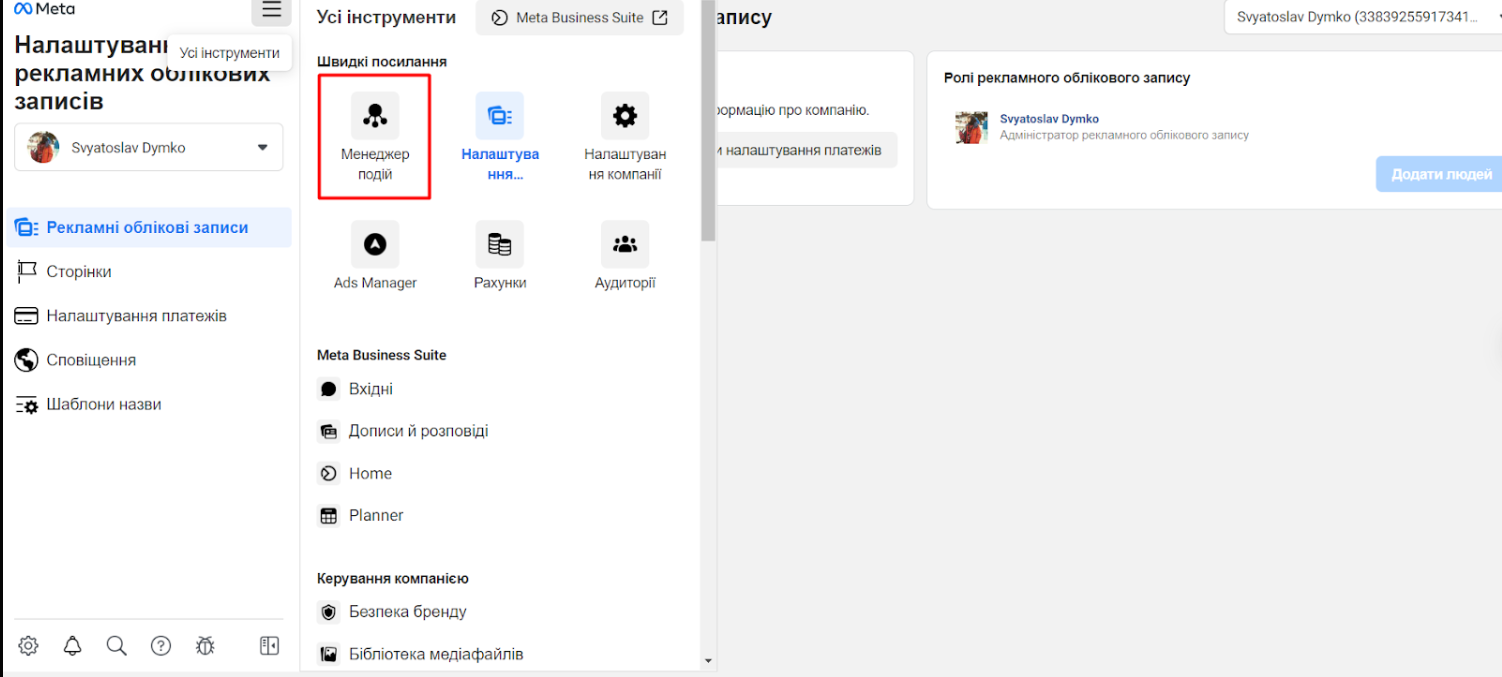The height and width of the screenshot is (677, 1502).
Task: Select Налаштування платежів in sidebar
Action: 149,316
